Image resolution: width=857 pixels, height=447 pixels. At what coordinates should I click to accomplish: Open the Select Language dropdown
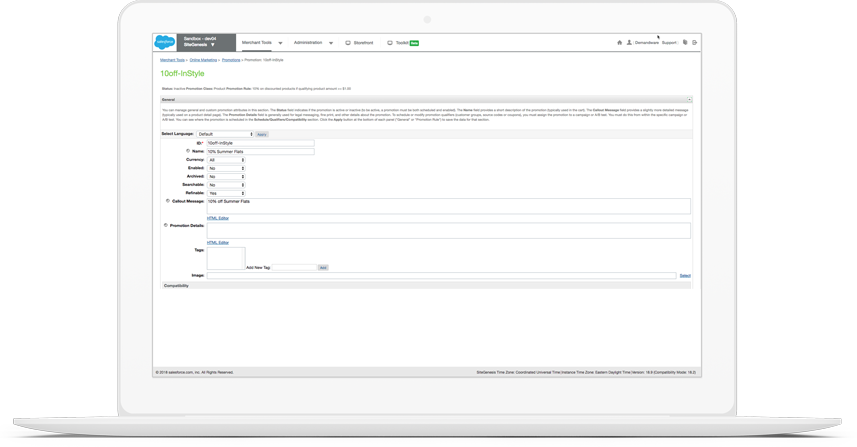pyautogui.click(x=226, y=134)
